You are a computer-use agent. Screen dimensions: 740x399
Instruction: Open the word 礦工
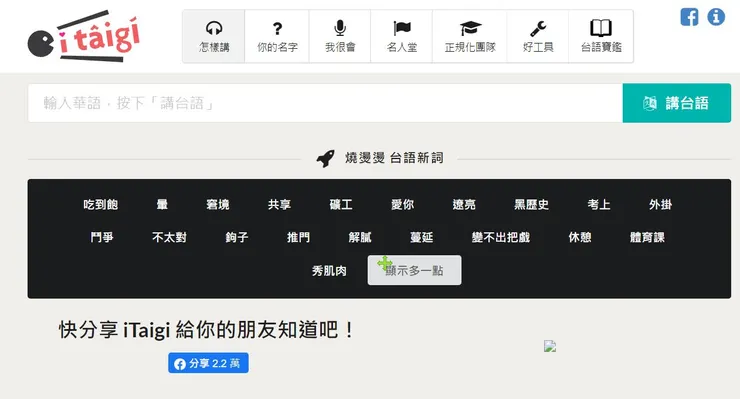341,204
